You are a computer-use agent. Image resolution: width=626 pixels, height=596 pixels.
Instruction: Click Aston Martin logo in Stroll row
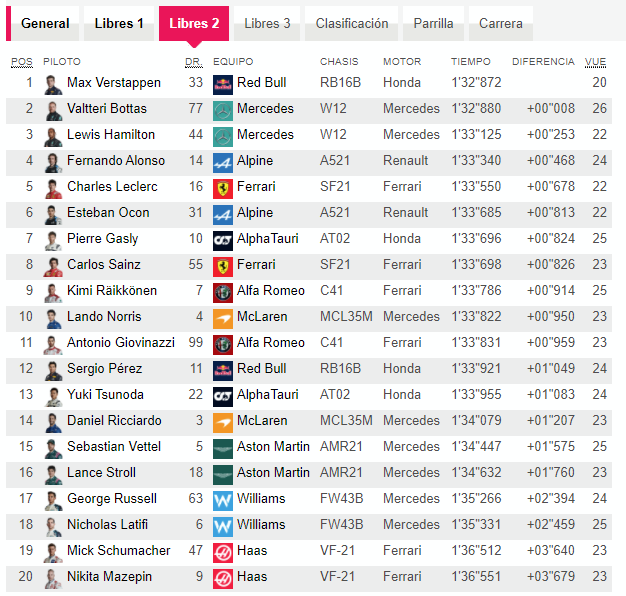pyautogui.click(x=223, y=474)
